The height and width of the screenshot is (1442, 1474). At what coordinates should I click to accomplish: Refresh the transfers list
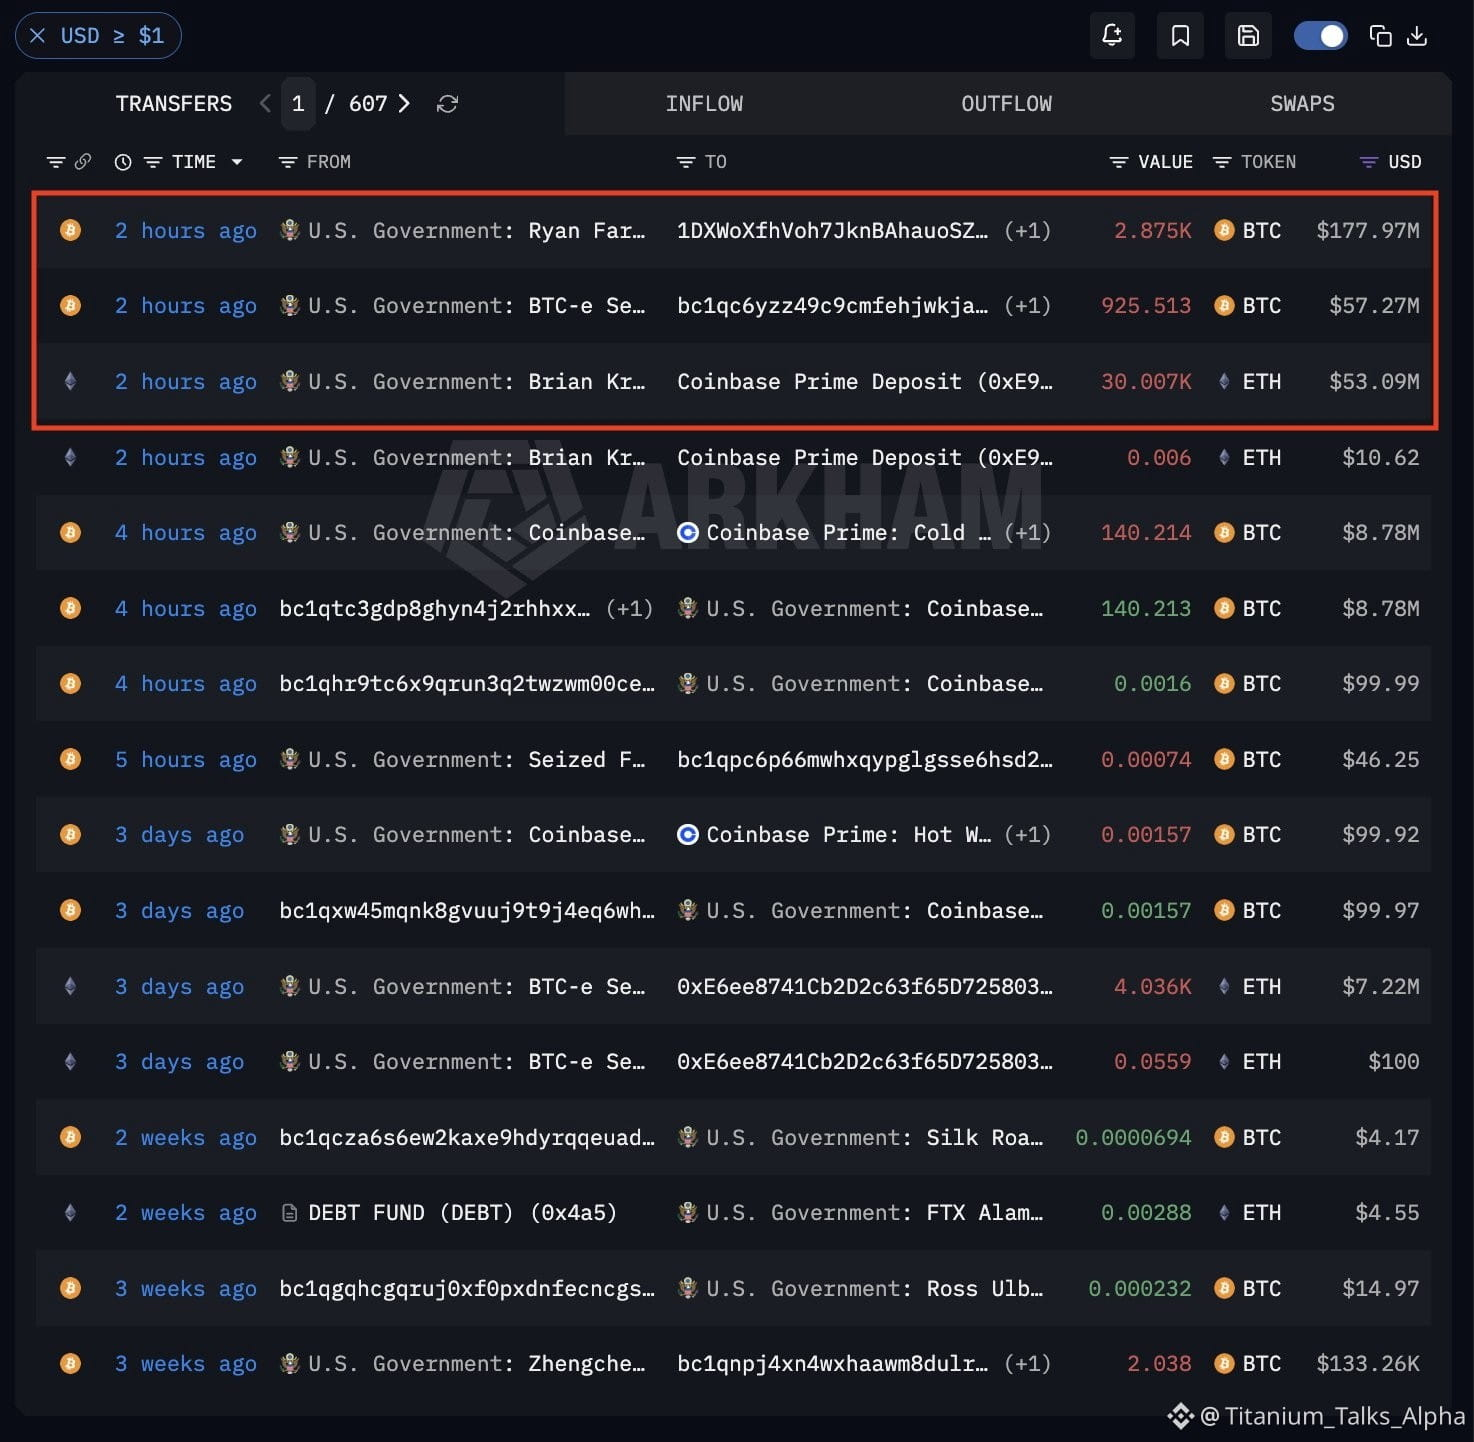448,104
